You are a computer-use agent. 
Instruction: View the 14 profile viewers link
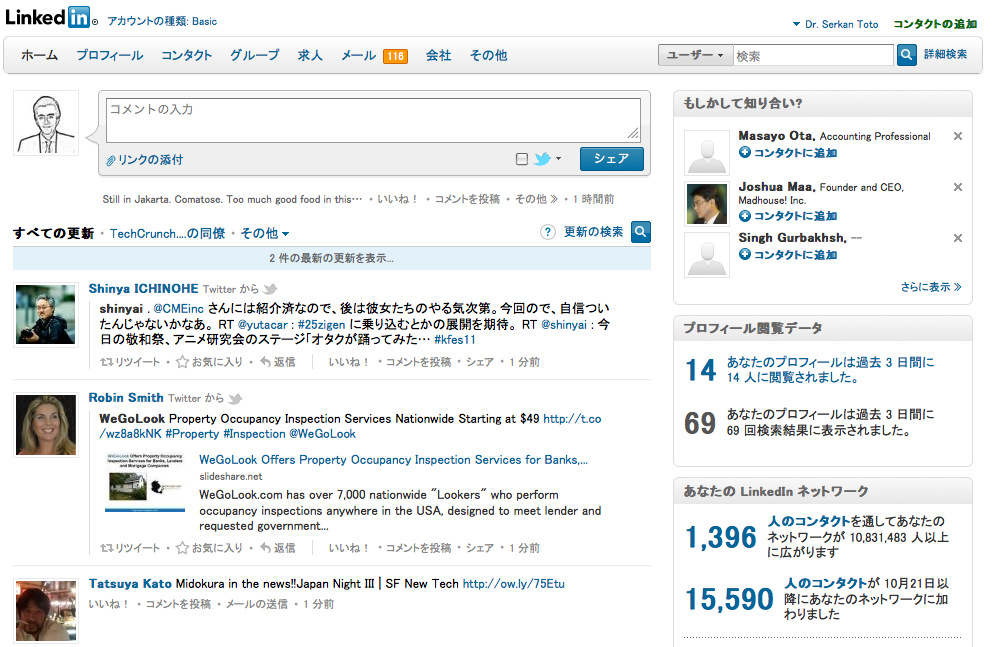830,370
